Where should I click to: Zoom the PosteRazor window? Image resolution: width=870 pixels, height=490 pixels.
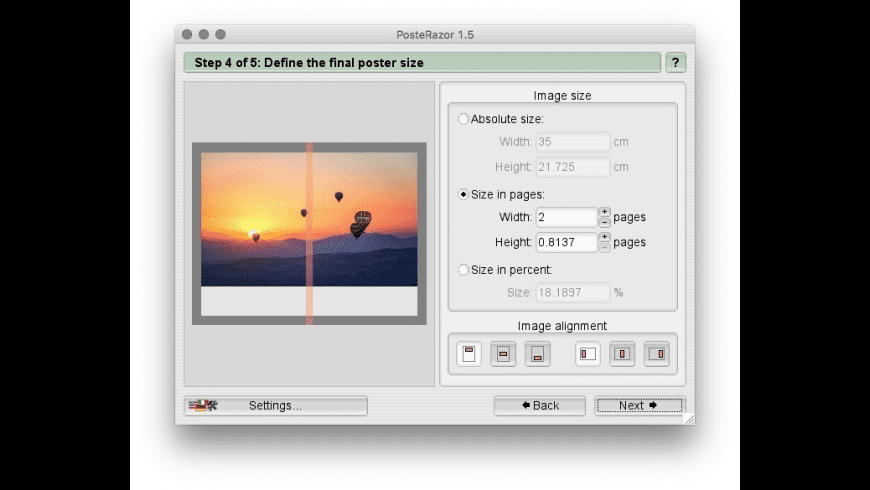tap(220, 34)
